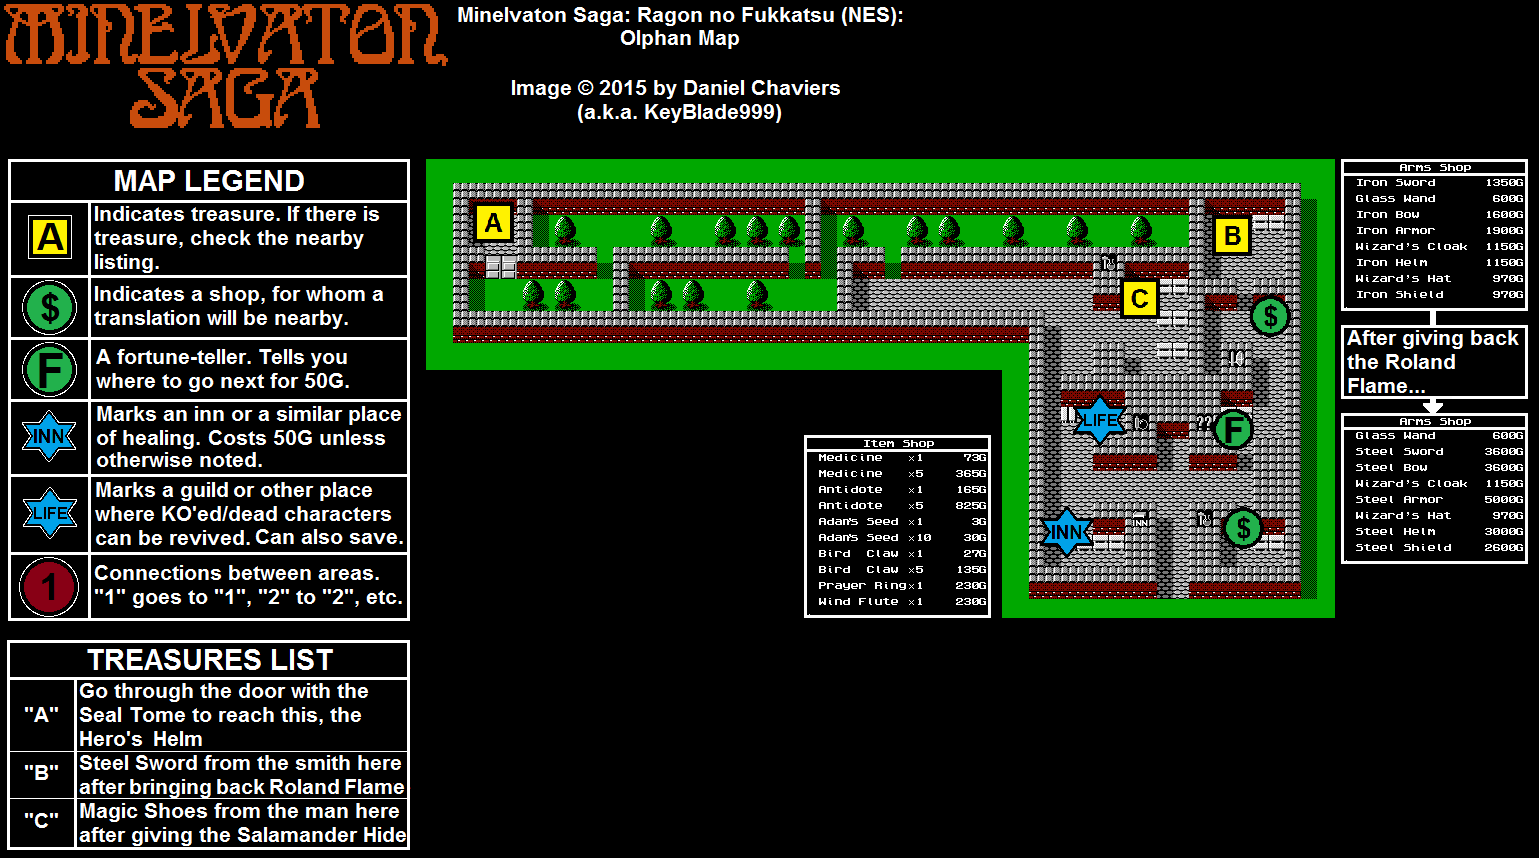Click the green F fortune-teller marker on the map
The height and width of the screenshot is (858, 1539).
point(1233,430)
